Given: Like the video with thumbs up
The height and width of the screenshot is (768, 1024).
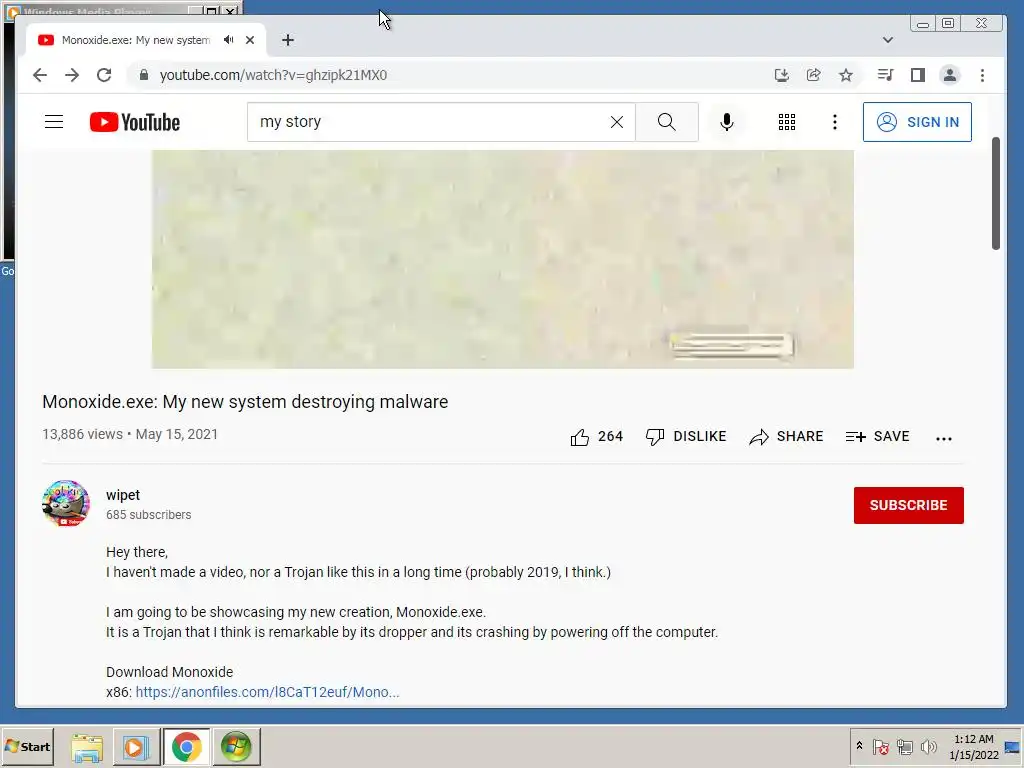Looking at the screenshot, I should coord(596,437).
